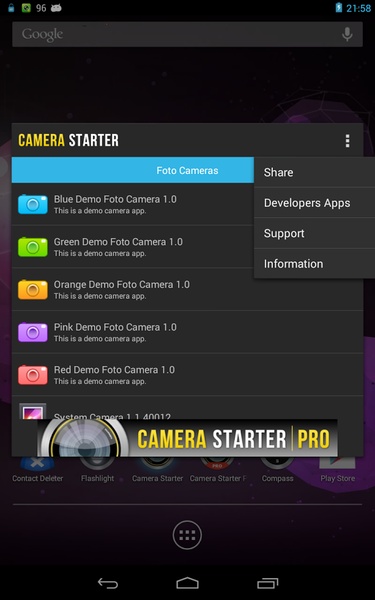This screenshot has height=600, width=375.
Task: Tap the Google voice search microphone
Action: click(347, 34)
